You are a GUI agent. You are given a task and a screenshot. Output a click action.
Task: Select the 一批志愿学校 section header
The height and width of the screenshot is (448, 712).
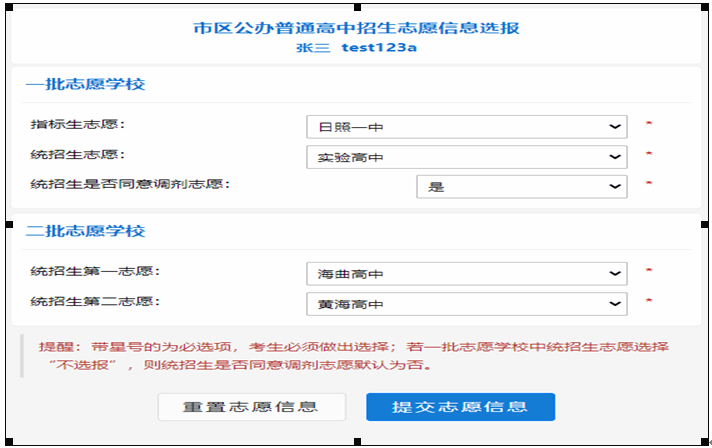tap(85, 84)
